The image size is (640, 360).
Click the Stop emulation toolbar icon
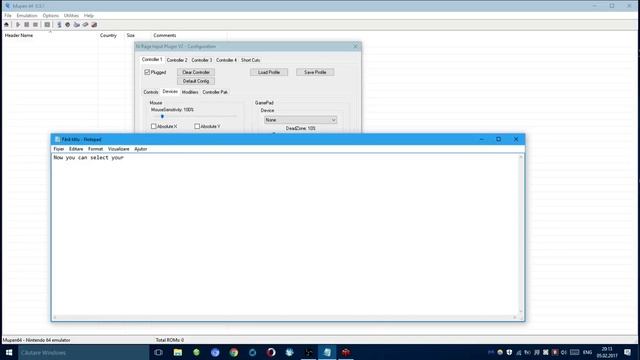pos(36,24)
